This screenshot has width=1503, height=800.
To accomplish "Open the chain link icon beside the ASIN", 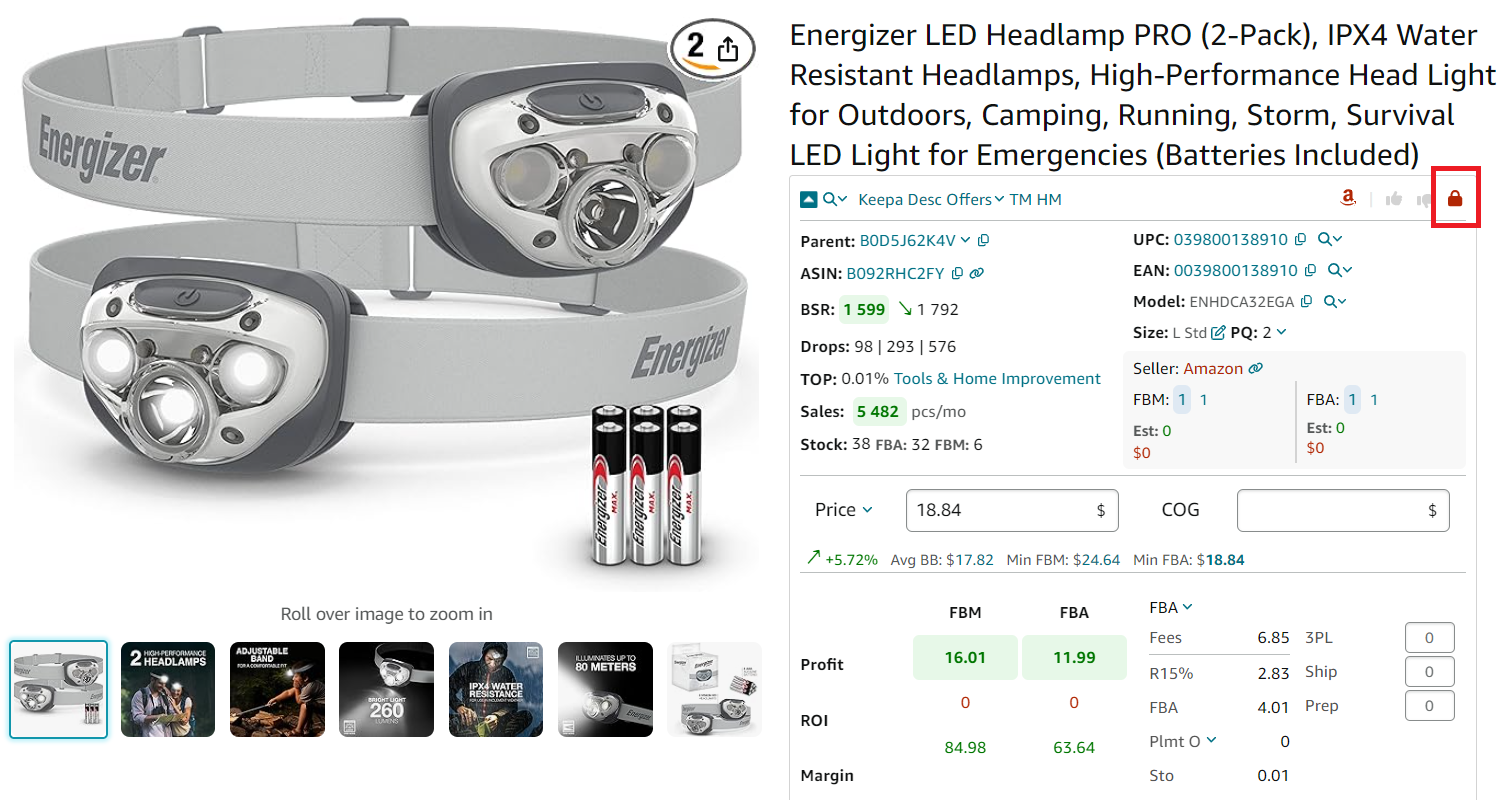I will pos(978,273).
